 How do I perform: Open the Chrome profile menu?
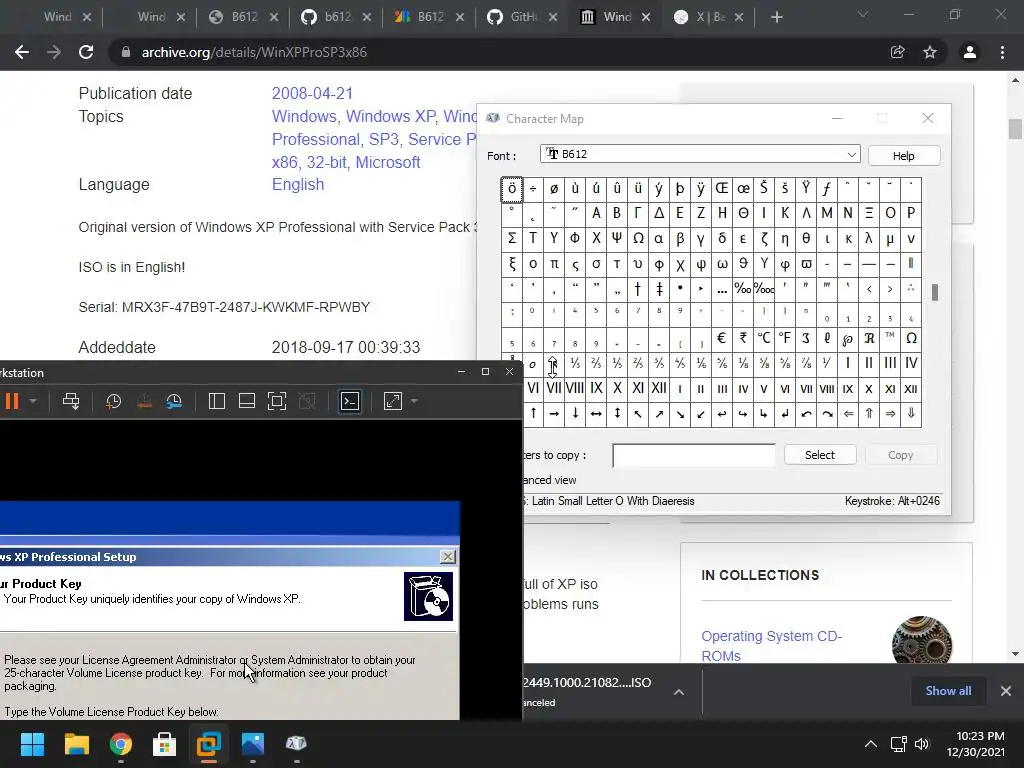coord(970,52)
